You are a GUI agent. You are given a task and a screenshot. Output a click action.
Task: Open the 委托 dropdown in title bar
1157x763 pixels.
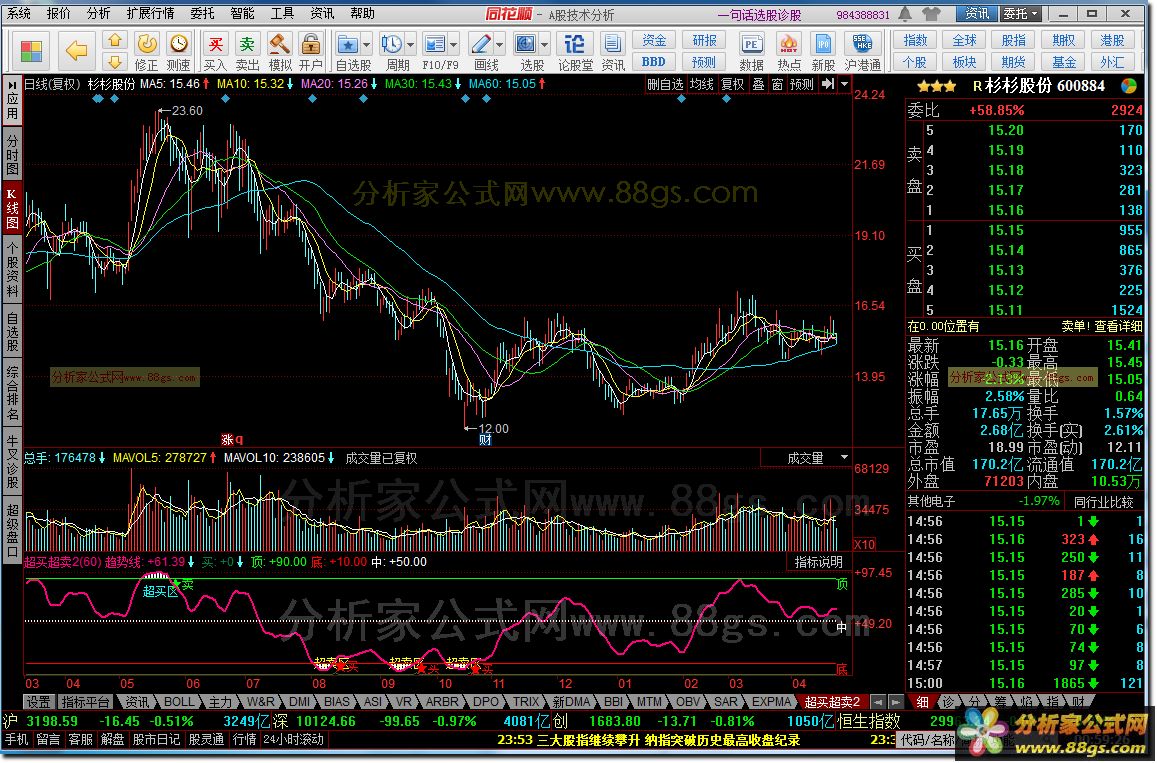click(1020, 13)
